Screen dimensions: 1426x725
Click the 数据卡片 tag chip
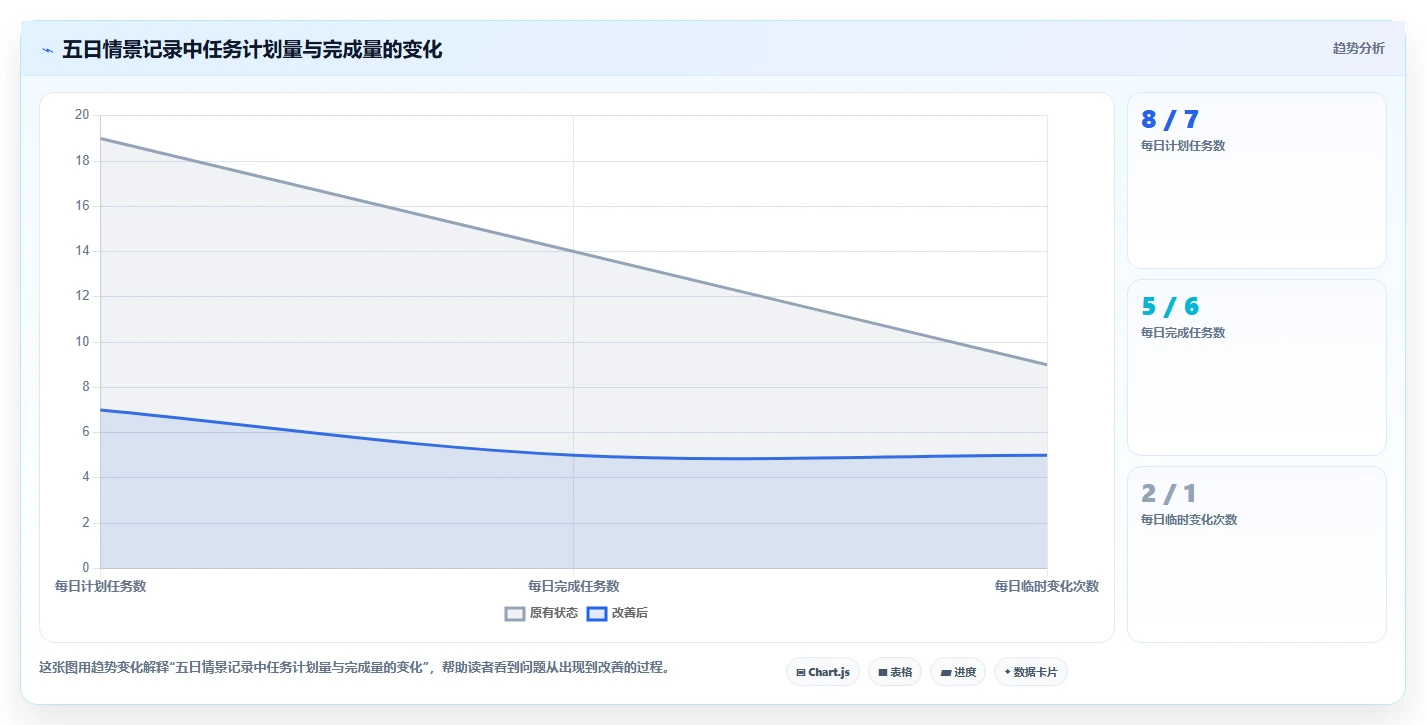[x=1030, y=672]
